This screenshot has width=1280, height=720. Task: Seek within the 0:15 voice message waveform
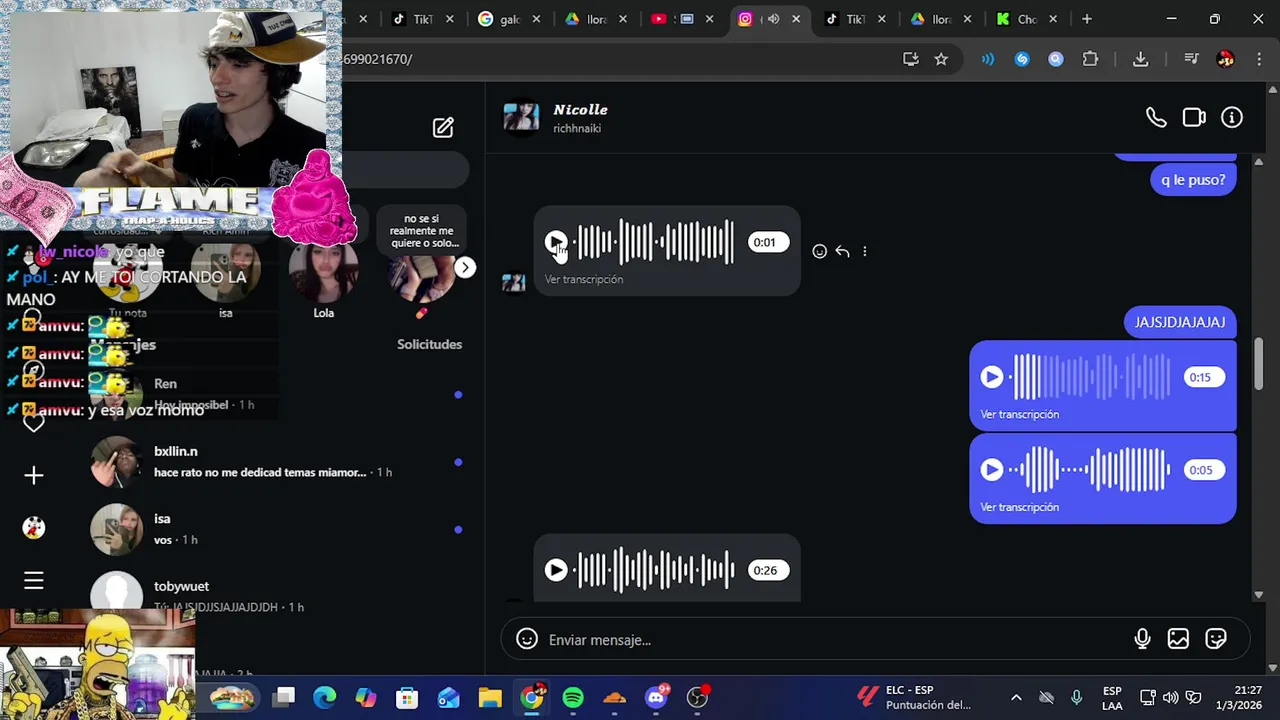[1090, 377]
